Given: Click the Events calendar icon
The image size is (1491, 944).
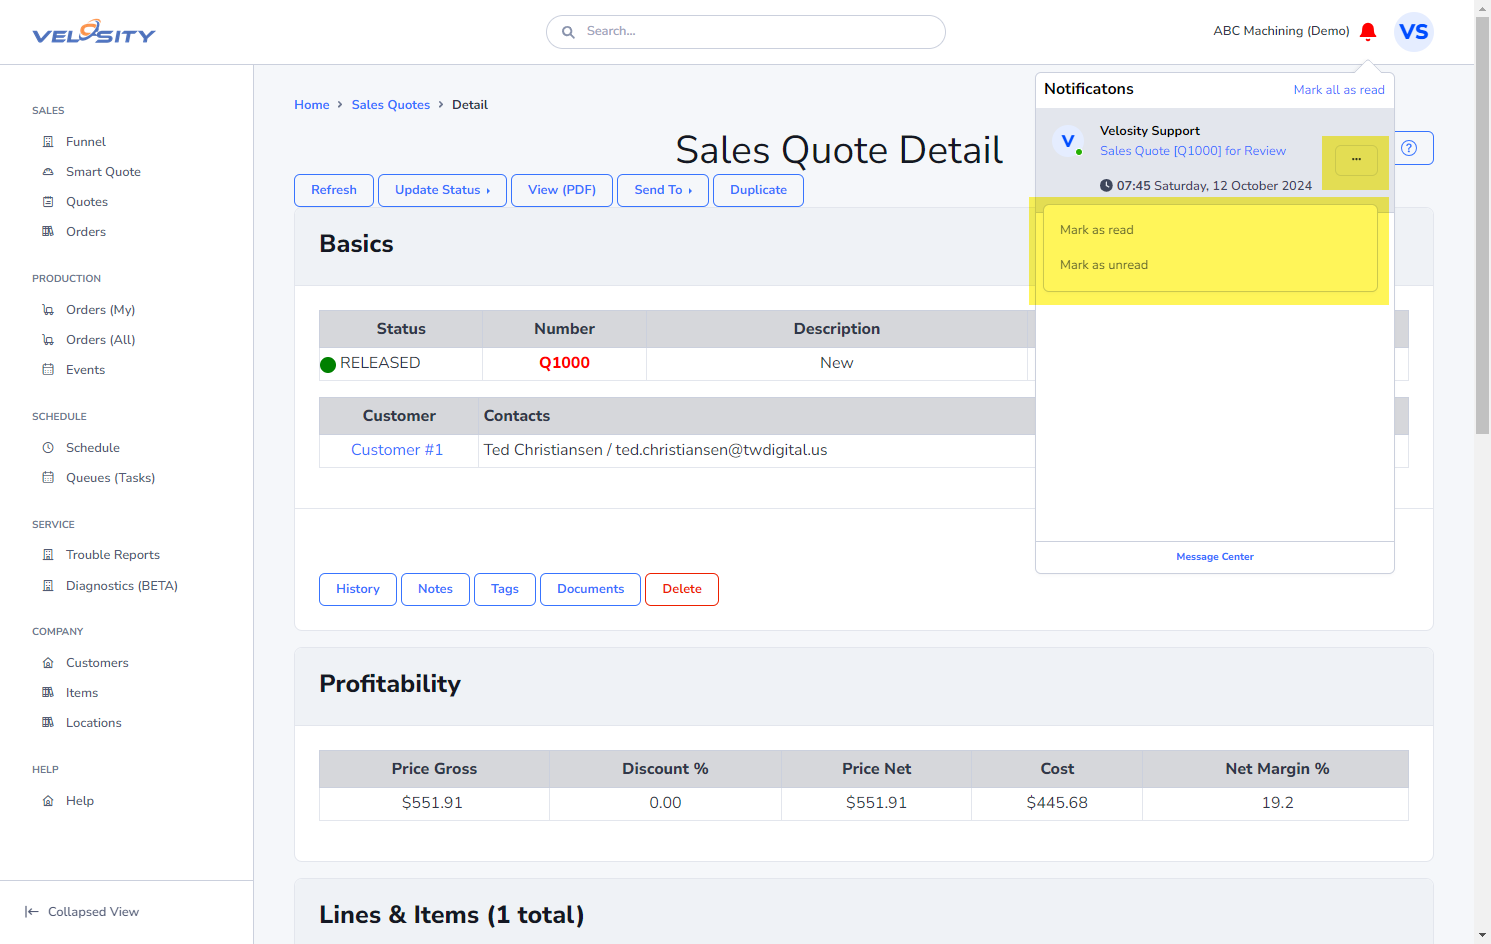Looking at the screenshot, I should point(48,370).
